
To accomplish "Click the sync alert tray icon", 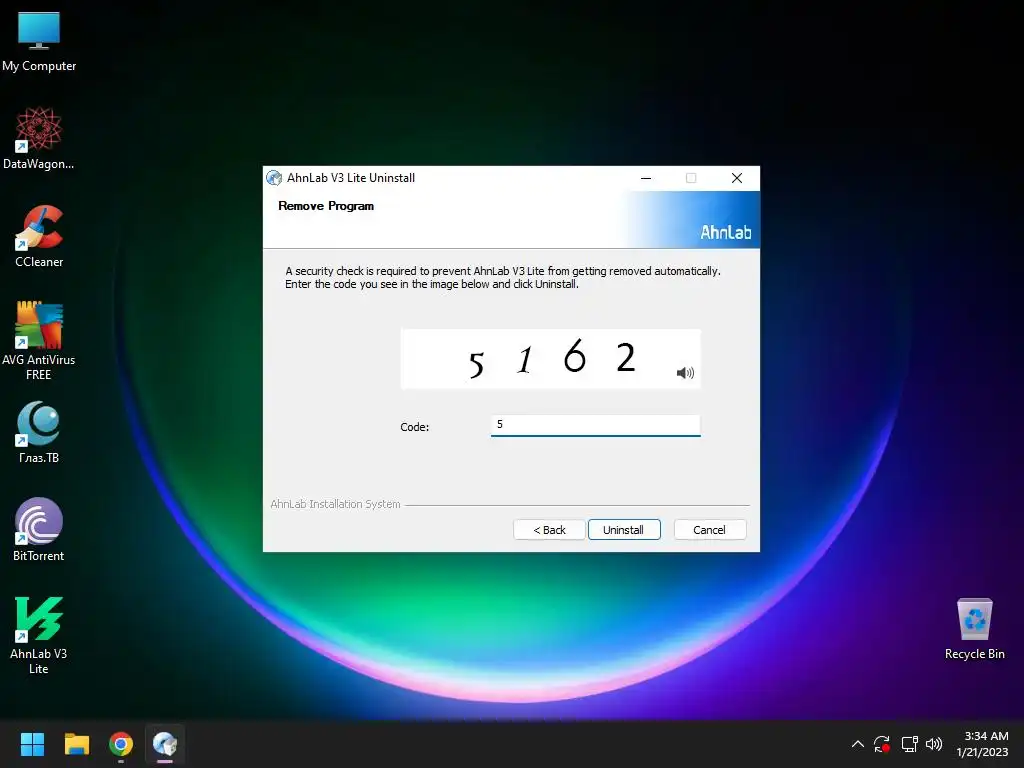I will pos(882,744).
